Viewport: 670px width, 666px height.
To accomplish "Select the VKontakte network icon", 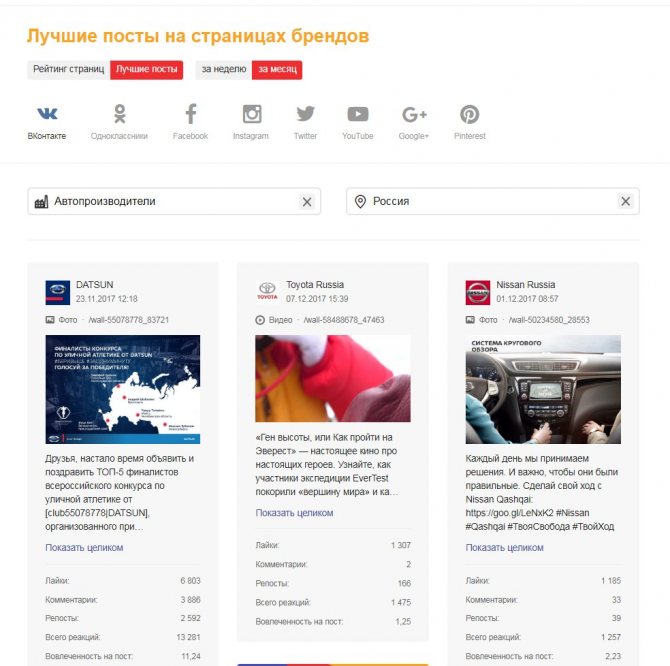I will 47,114.
